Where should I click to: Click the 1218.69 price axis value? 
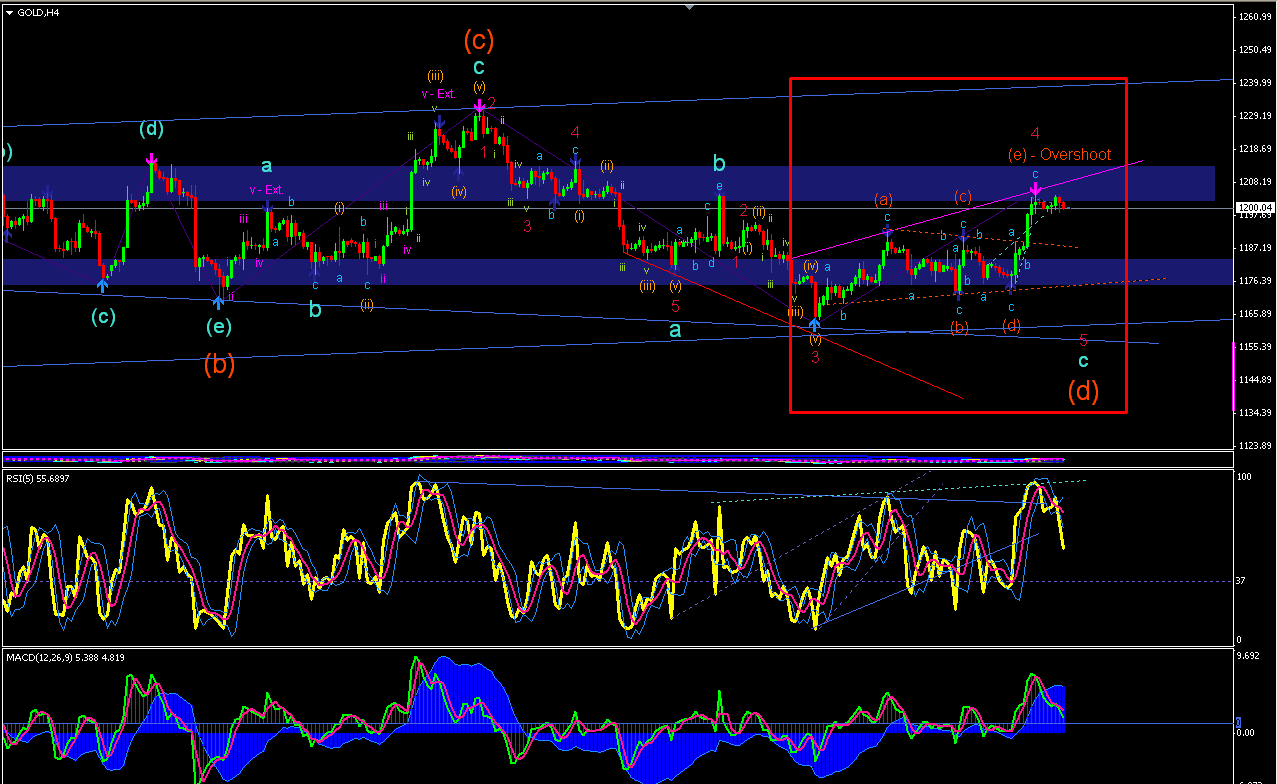pyautogui.click(x=1257, y=149)
